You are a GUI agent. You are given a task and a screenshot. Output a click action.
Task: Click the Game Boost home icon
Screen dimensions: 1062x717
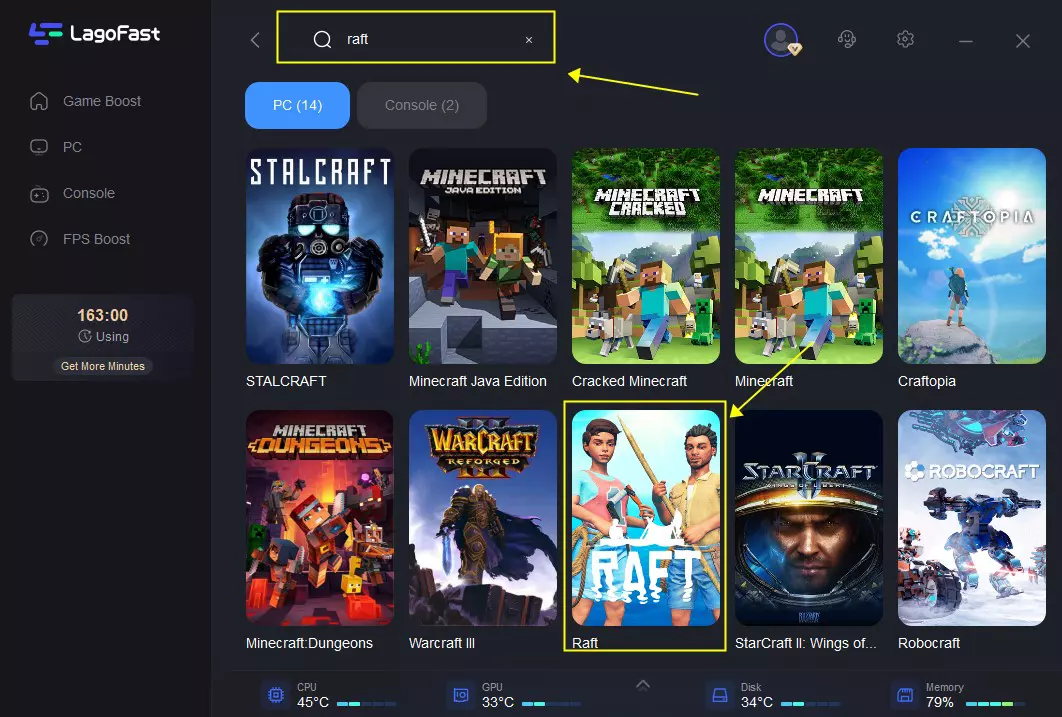coord(39,101)
